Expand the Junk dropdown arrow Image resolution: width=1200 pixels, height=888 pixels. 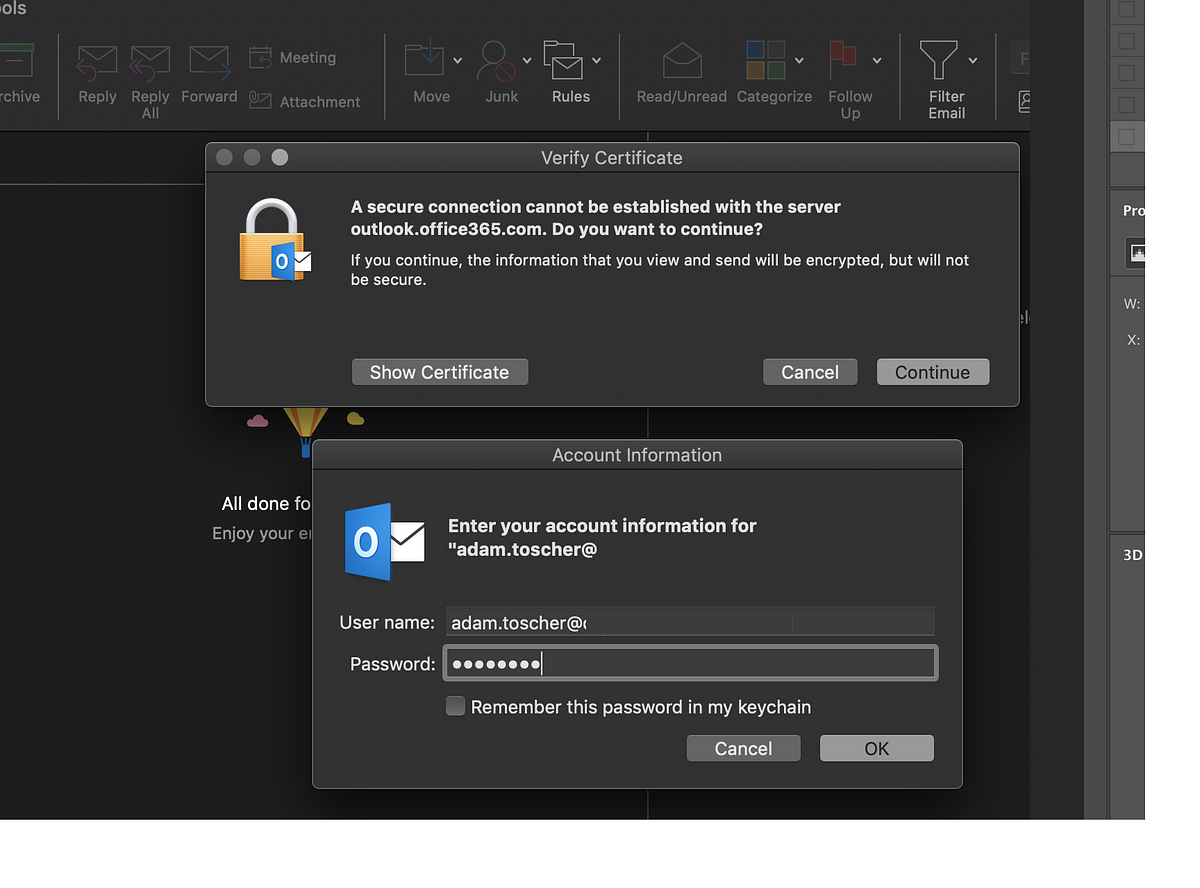(x=527, y=61)
